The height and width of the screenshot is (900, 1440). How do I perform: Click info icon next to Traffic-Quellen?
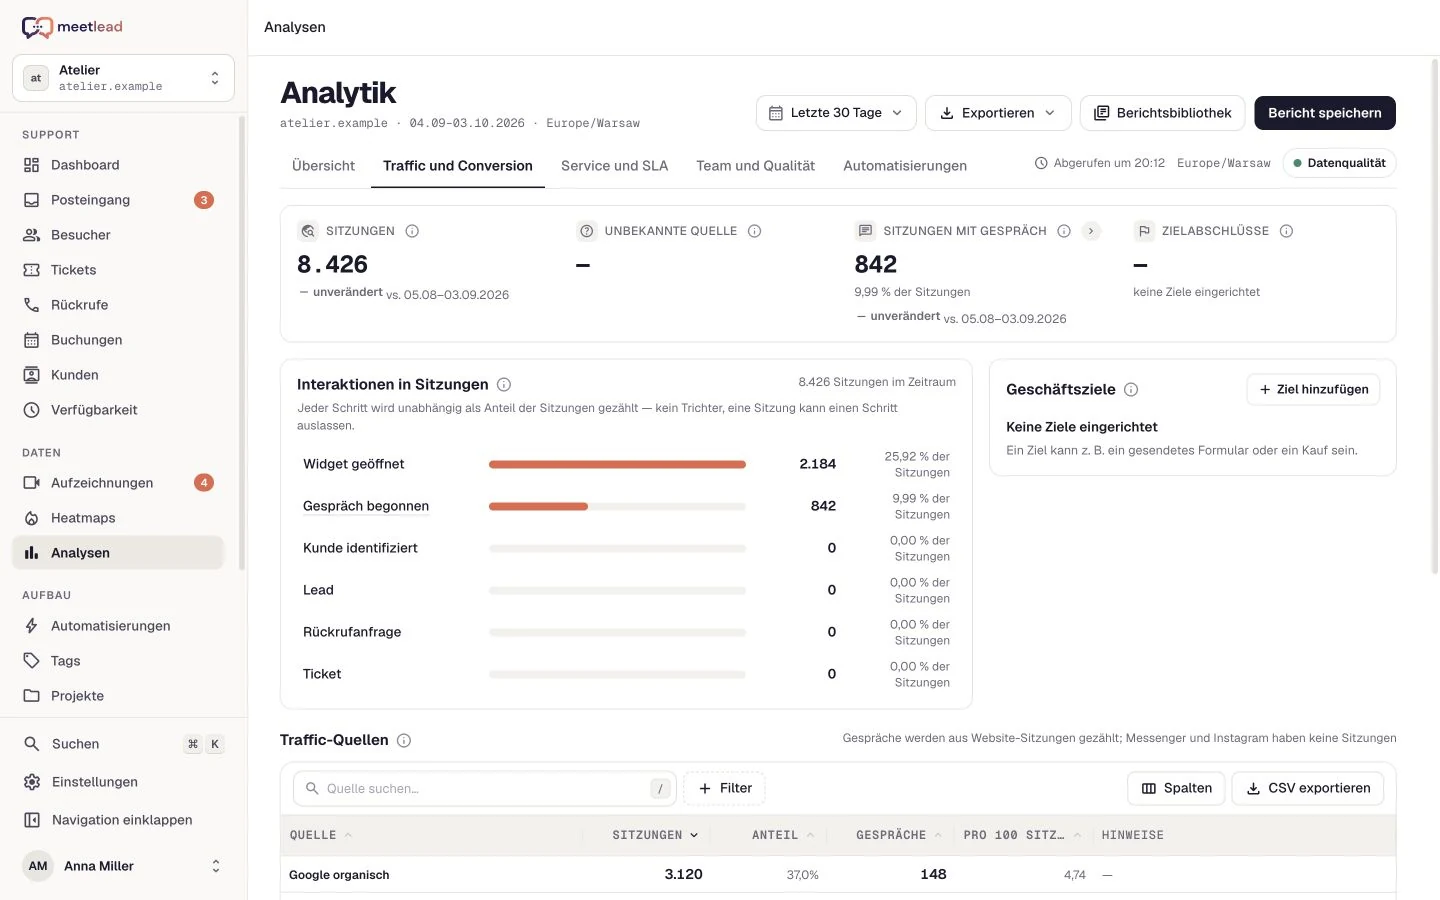(x=404, y=741)
